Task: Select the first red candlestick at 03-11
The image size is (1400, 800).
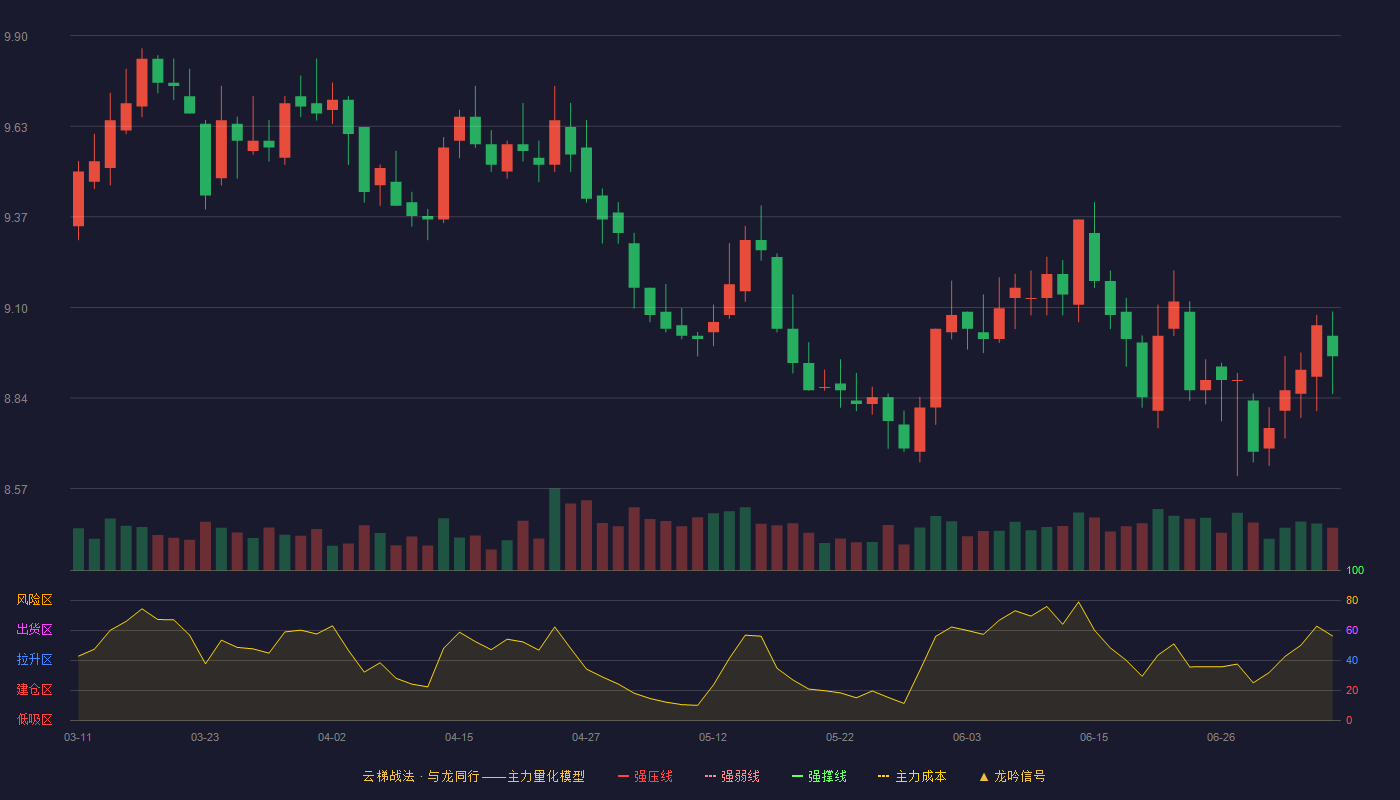Action: click(x=78, y=199)
